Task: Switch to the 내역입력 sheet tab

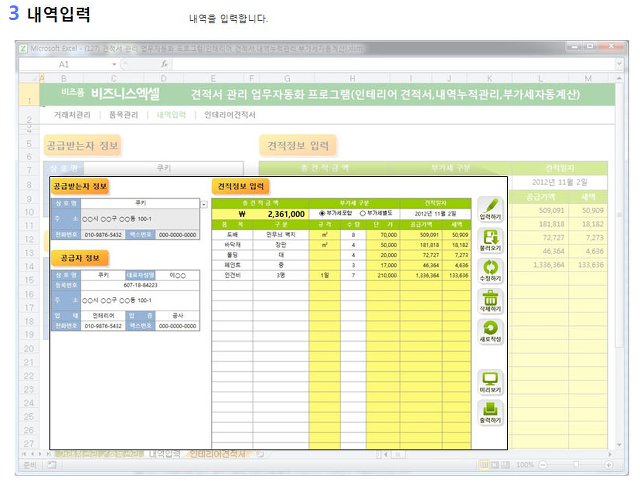Action: point(164,454)
